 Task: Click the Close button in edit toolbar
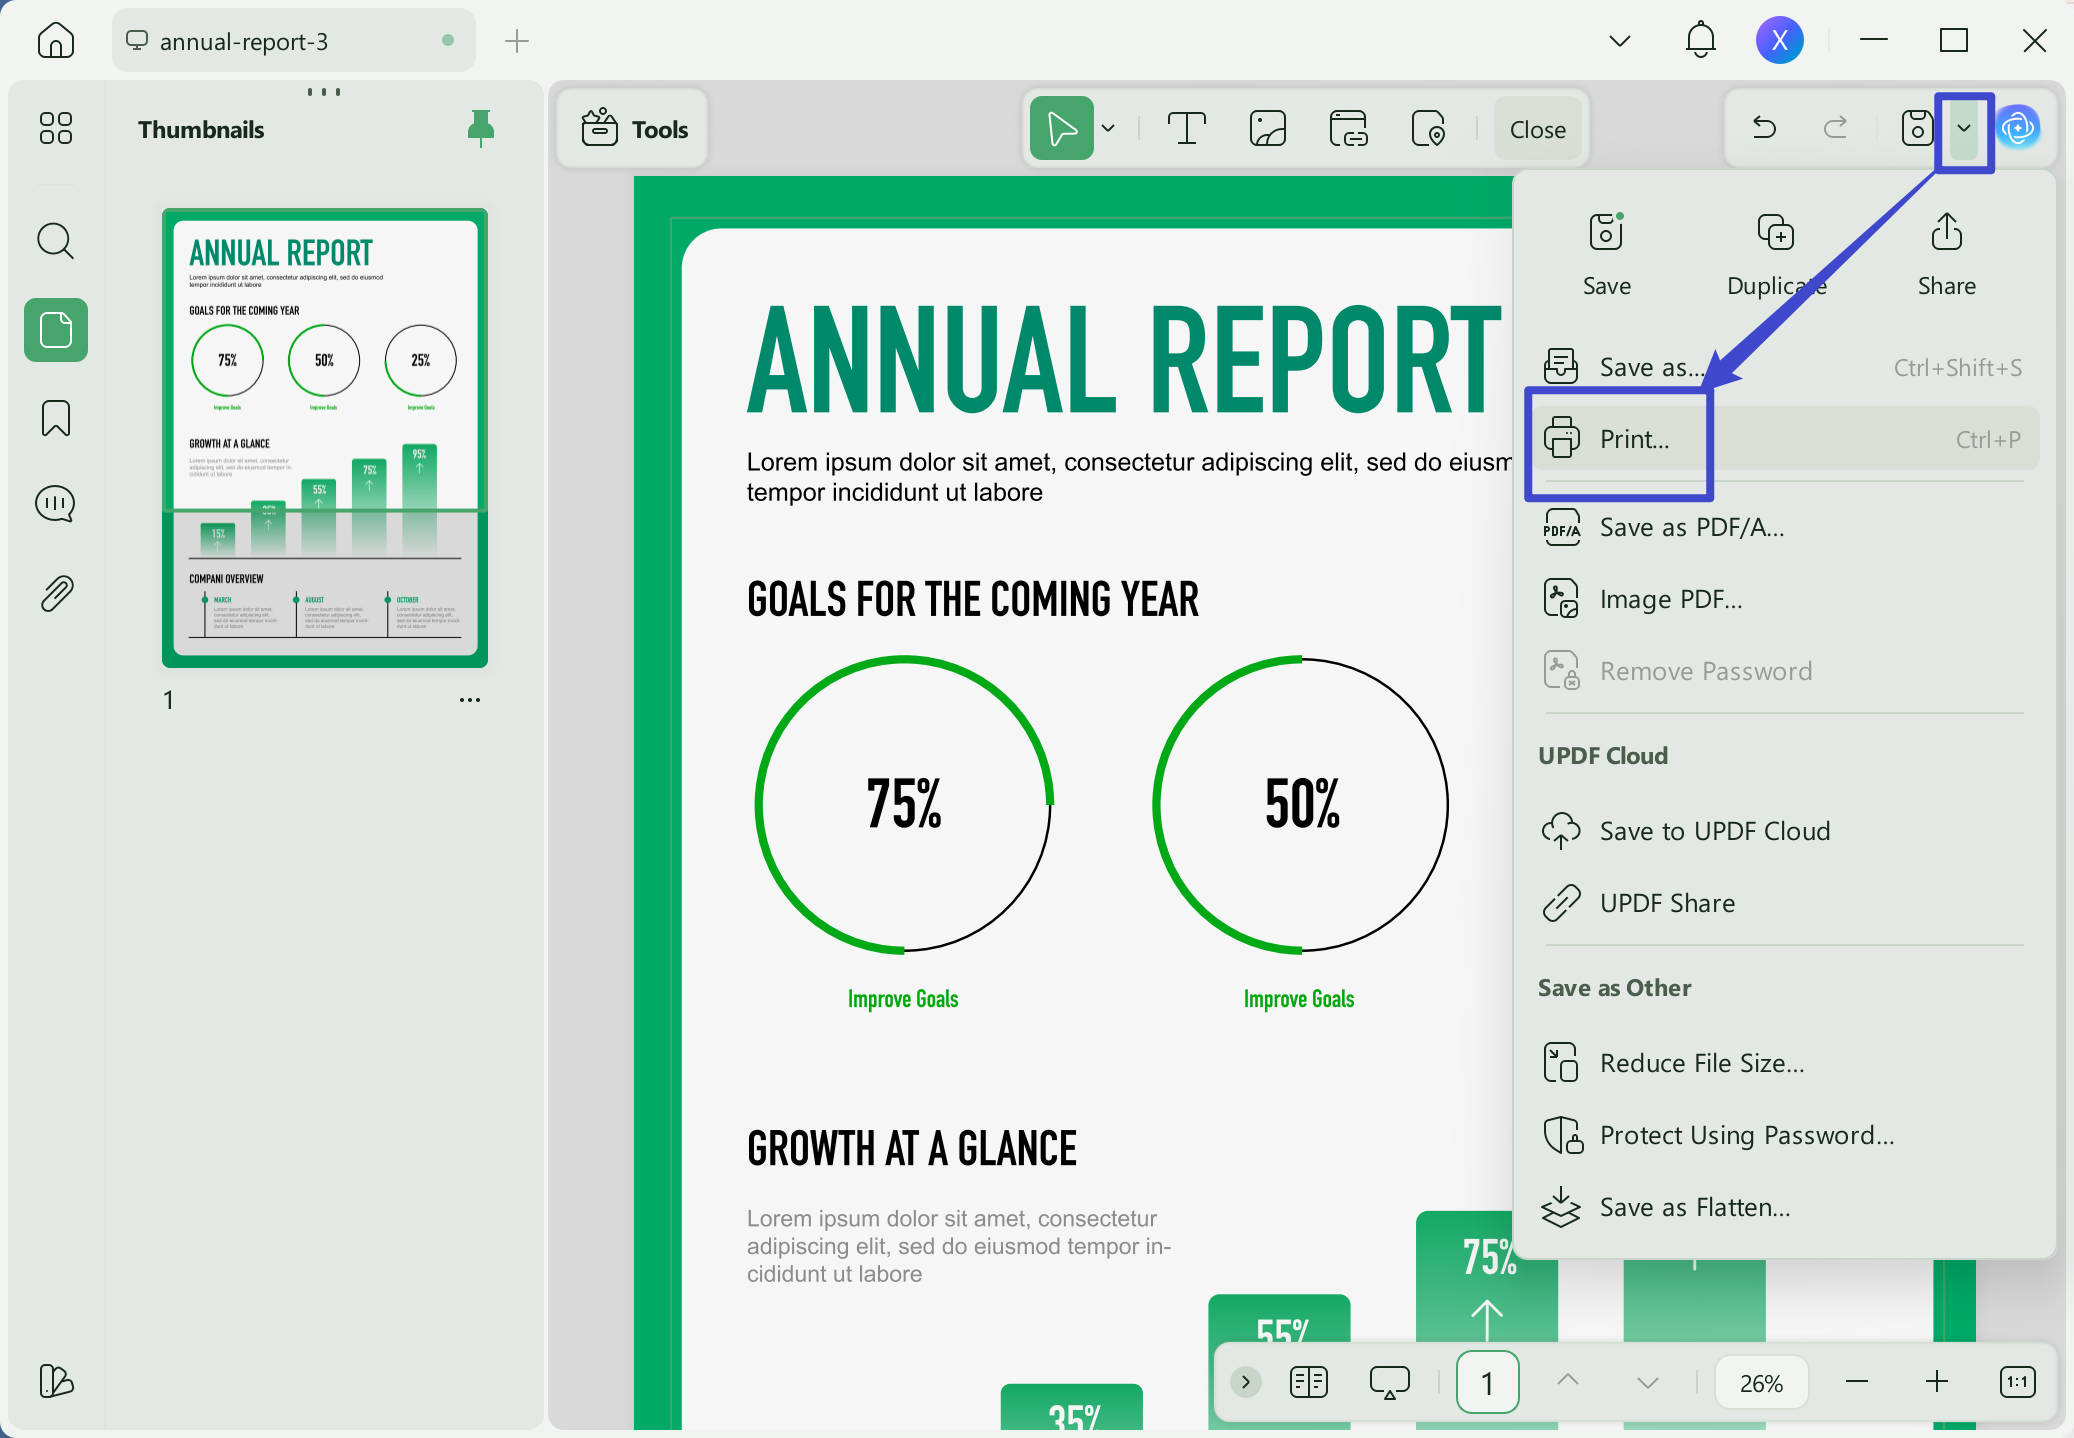click(1538, 129)
